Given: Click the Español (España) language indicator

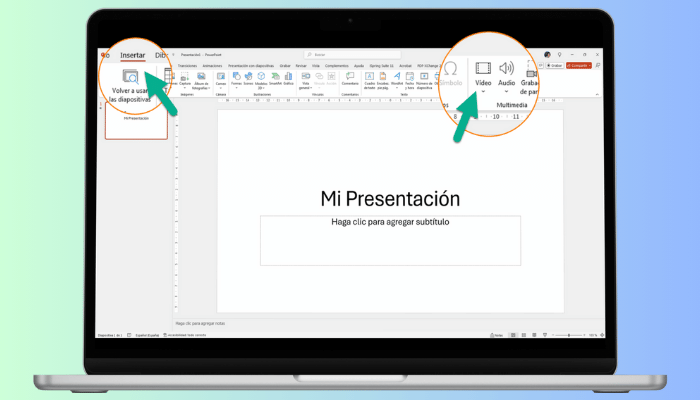Looking at the screenshot, I should [x=147, y=335].
